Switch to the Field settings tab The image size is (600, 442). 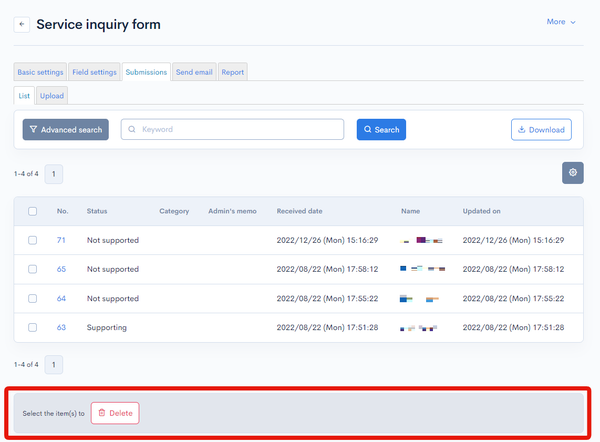[x=95, y=72]
